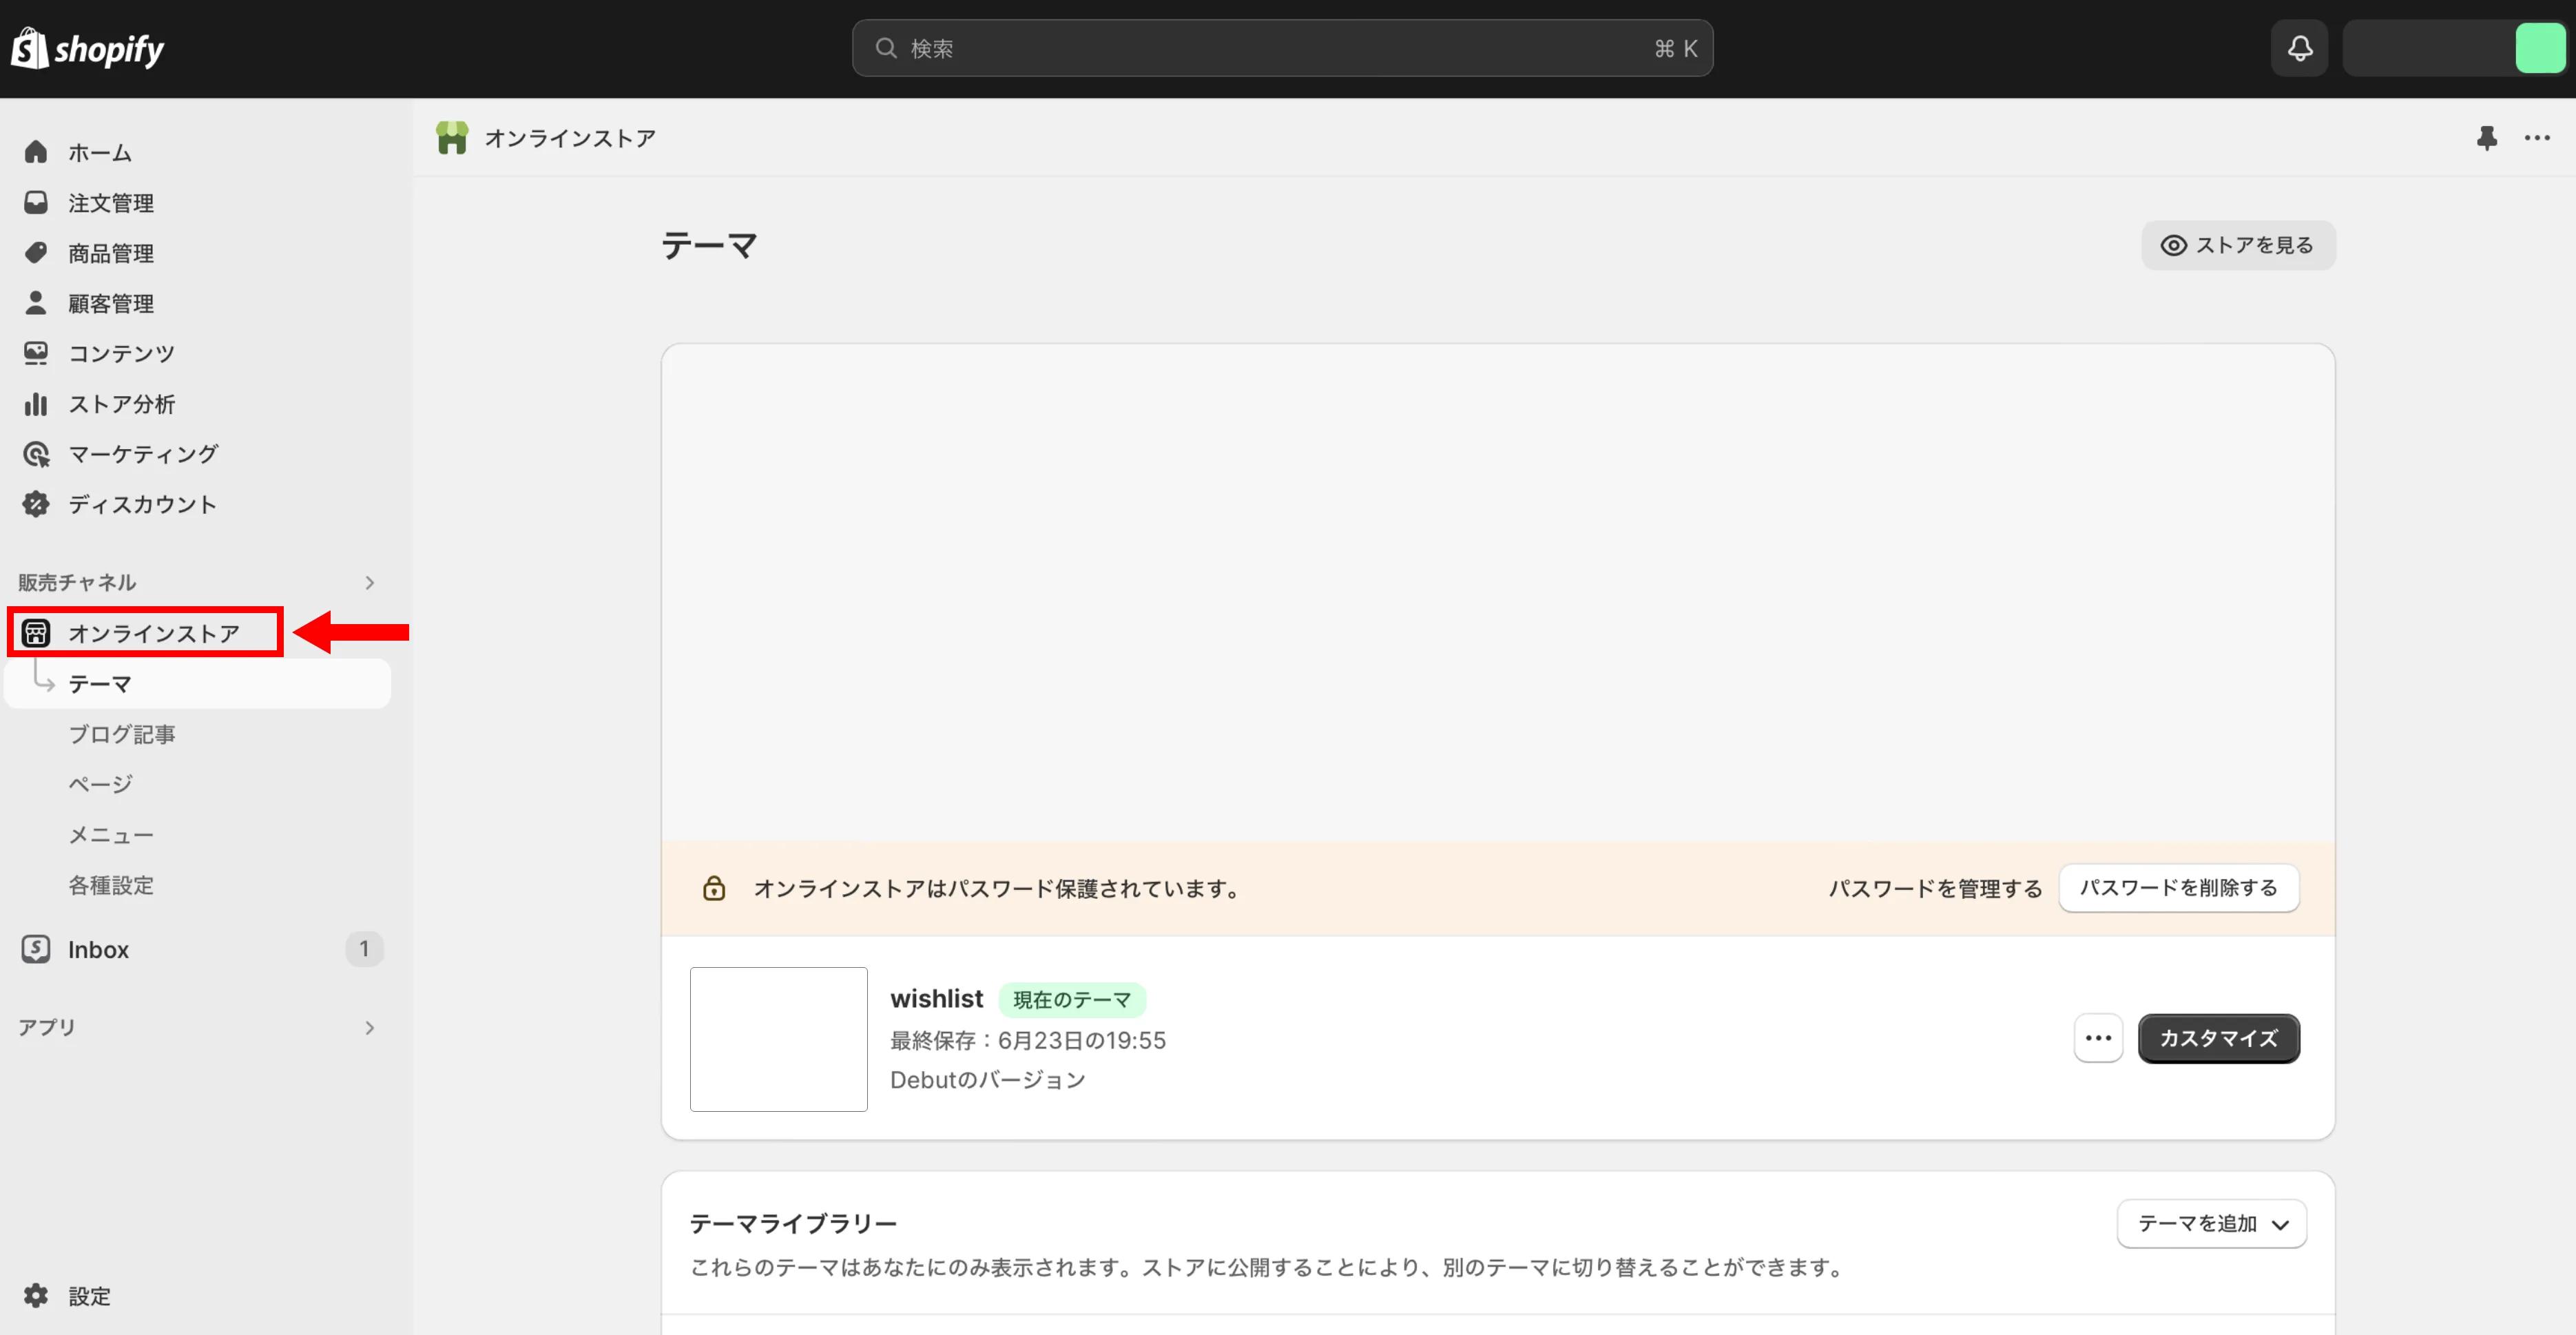The width and height of the screenshot is (2576, 1335).
Task: Click Debutのバージョン text
Action: [x=988, y=1080]
